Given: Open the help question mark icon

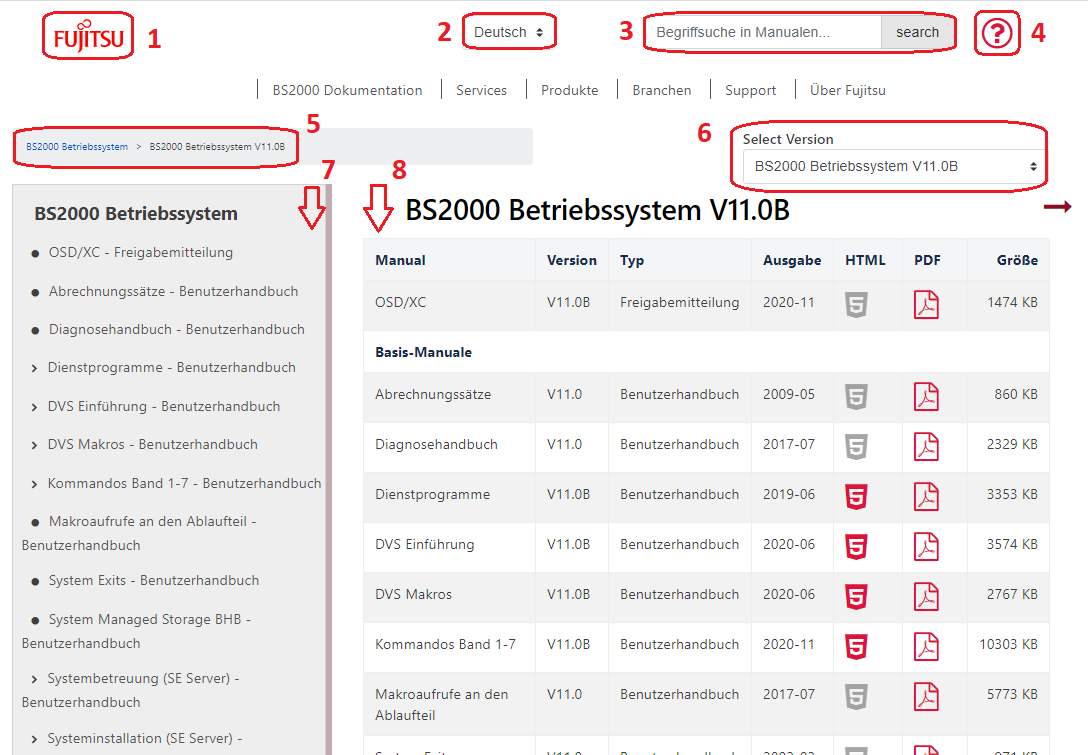Looking at the screenshot, I should pos(996,34).
